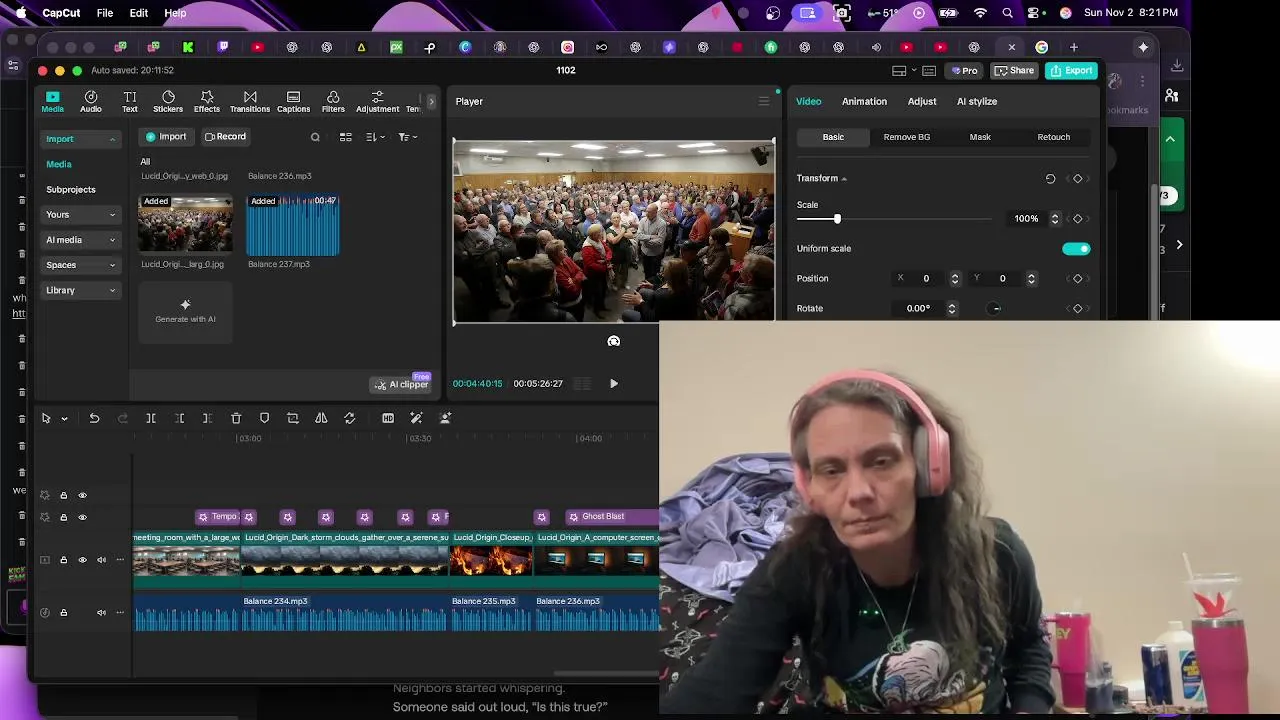This screenshot has width=1280, height=720.
Task: Open the Adjustment panel
Action: tap(377, 101)
